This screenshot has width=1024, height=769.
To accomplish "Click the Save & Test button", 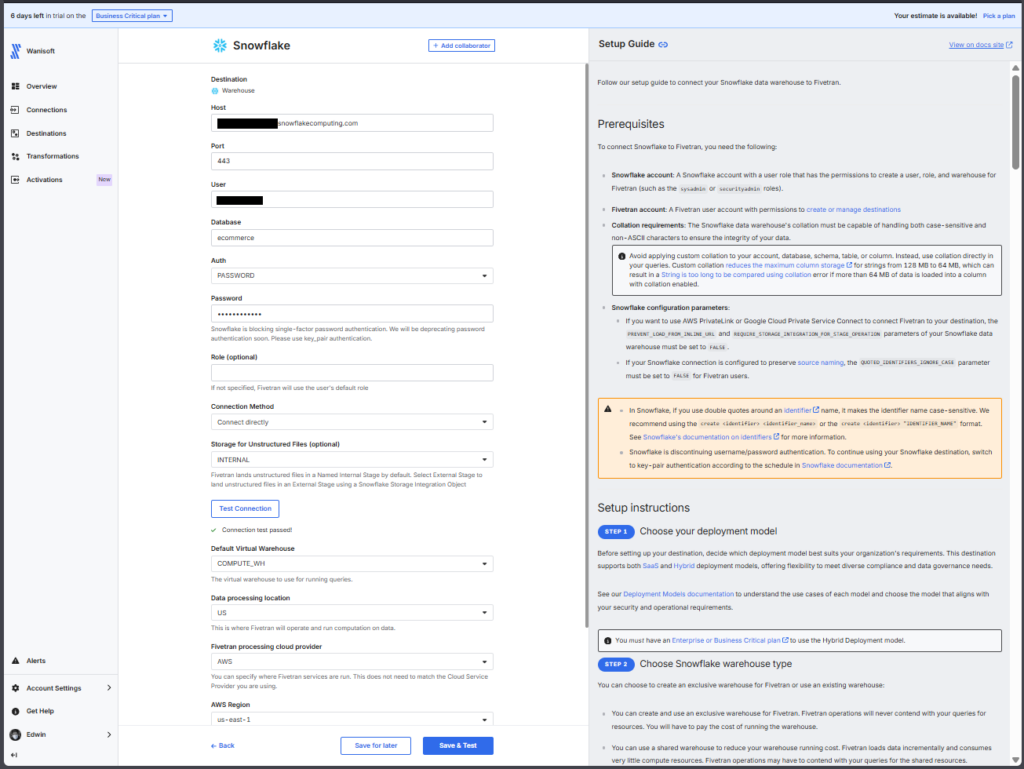I will [x=458, y=745].
